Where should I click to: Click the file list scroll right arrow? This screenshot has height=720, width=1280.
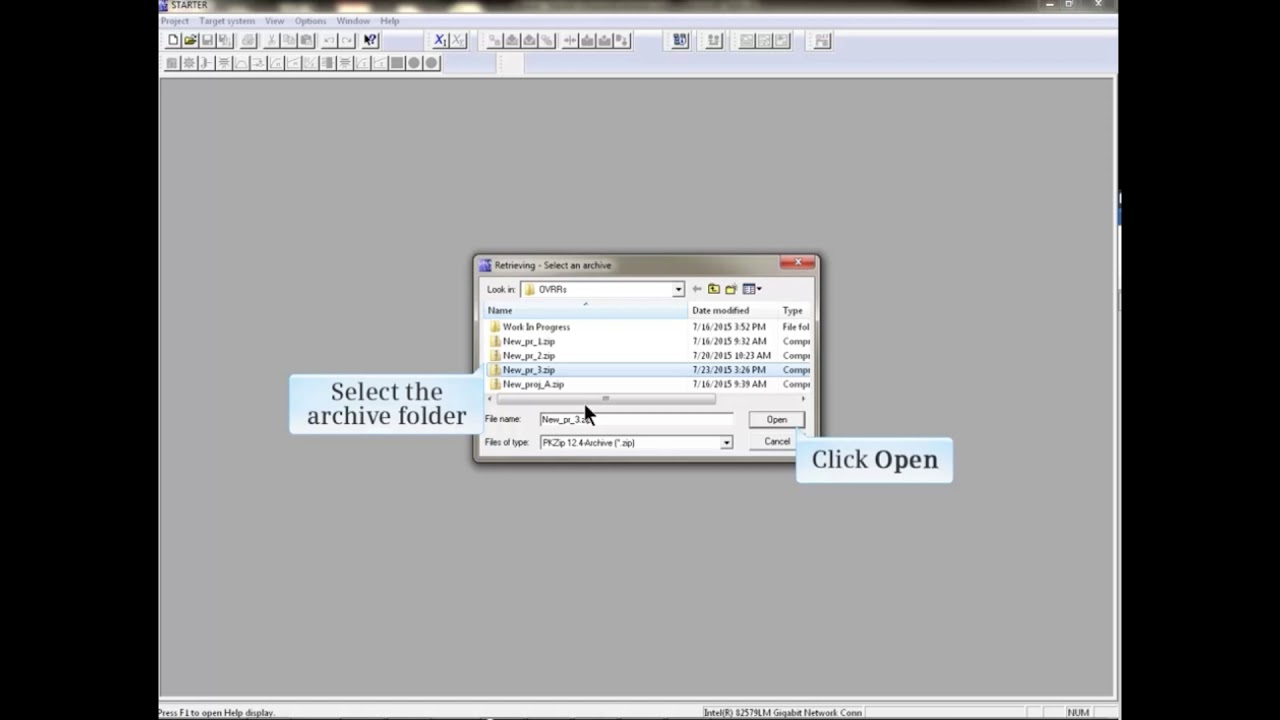(803, 399)
